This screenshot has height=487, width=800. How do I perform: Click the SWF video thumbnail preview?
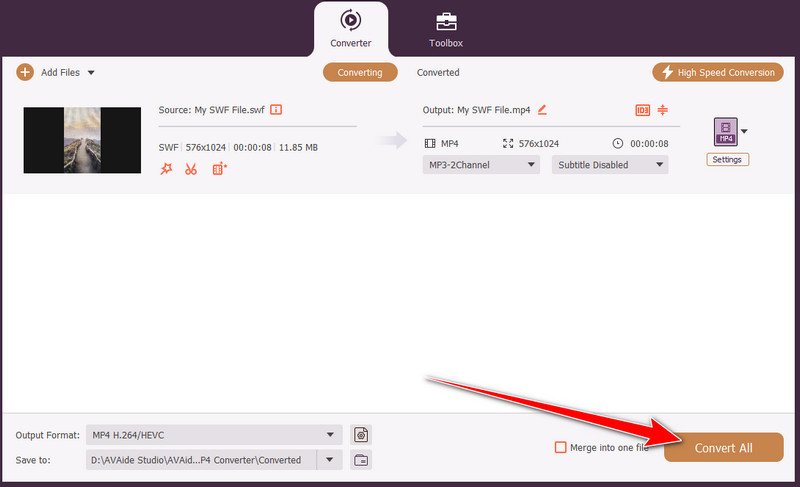82,140
